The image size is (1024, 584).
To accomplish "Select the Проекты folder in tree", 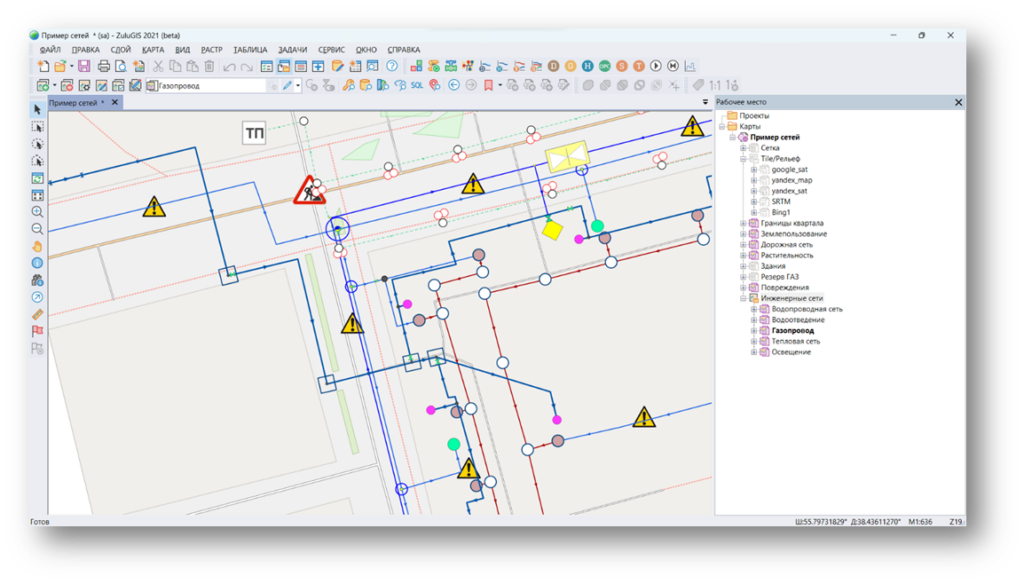I will [x=754, y=116].
